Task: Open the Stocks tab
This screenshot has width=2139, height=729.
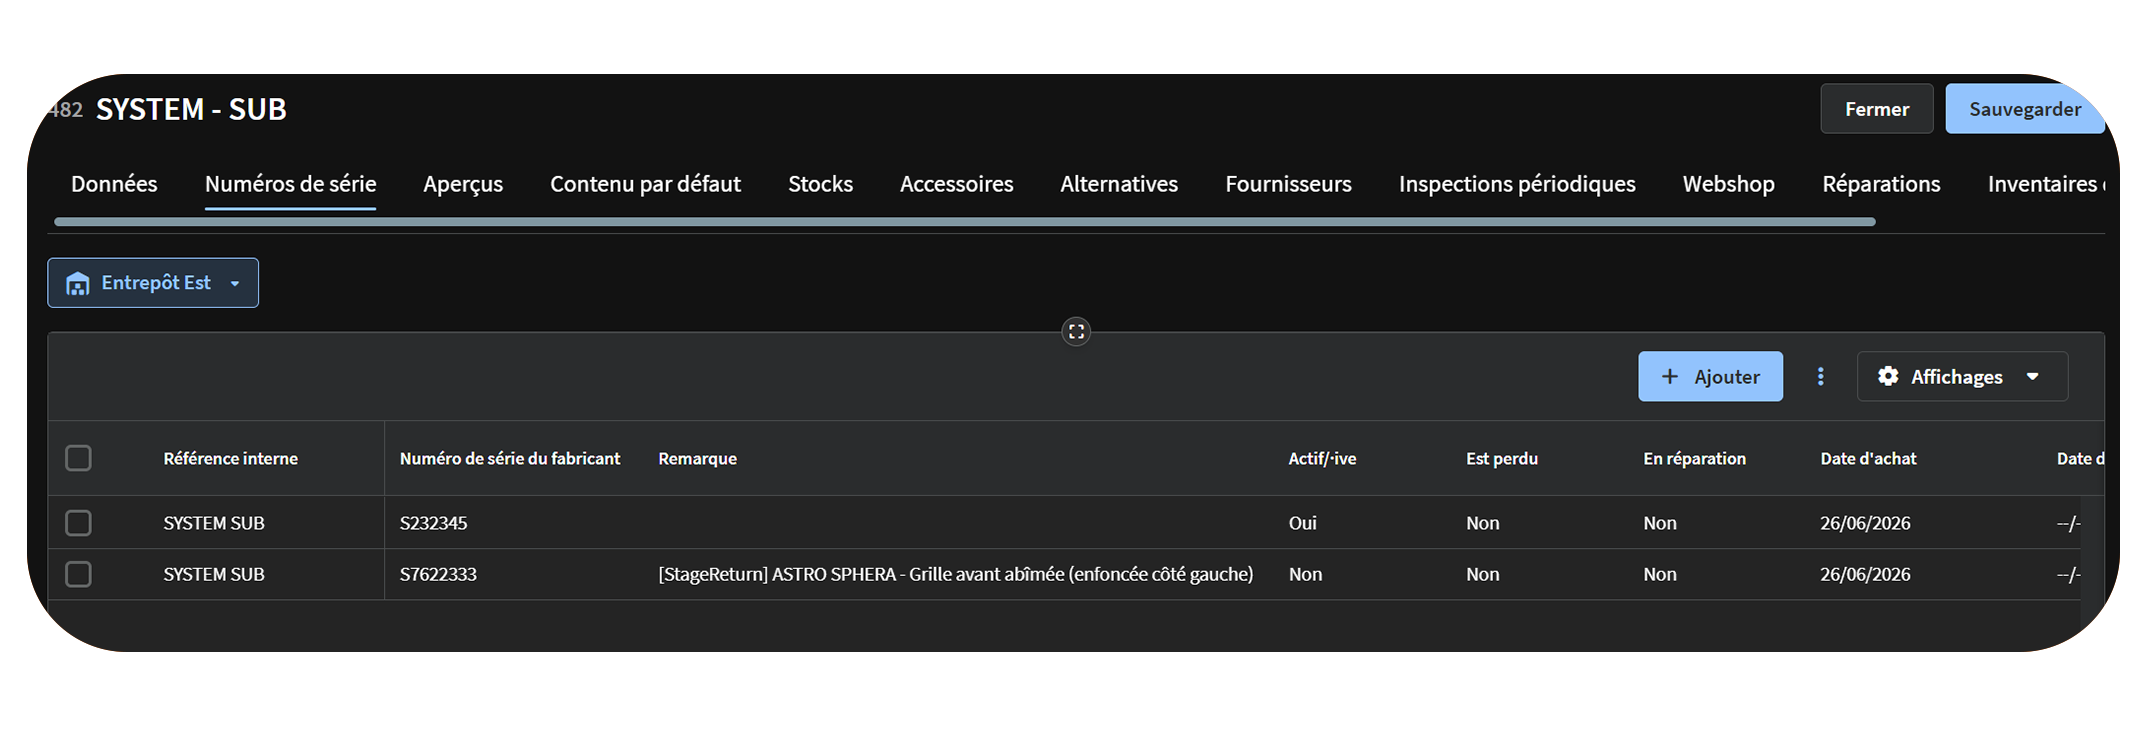Action: click(x=820, y=184)
